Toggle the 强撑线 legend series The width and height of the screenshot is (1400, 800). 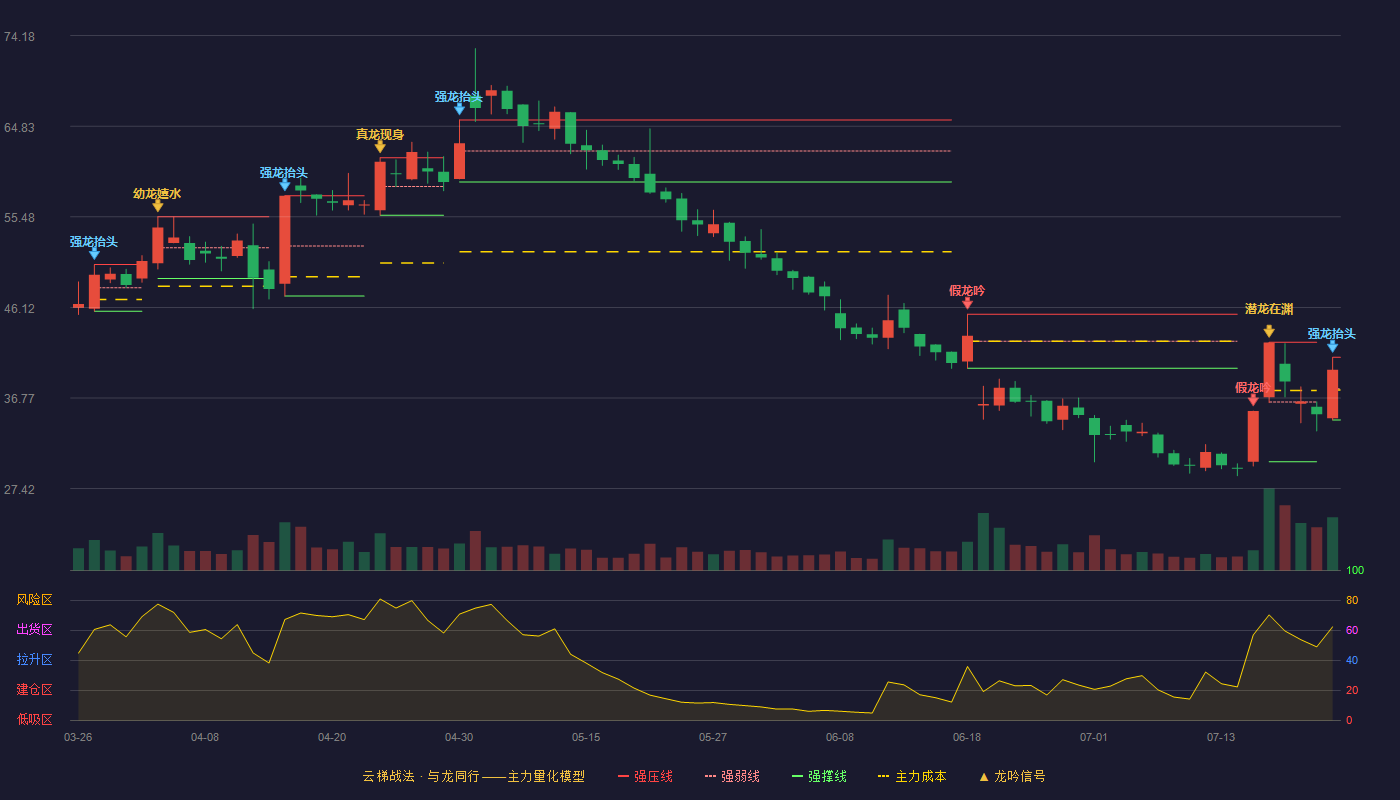coord(819,776)
